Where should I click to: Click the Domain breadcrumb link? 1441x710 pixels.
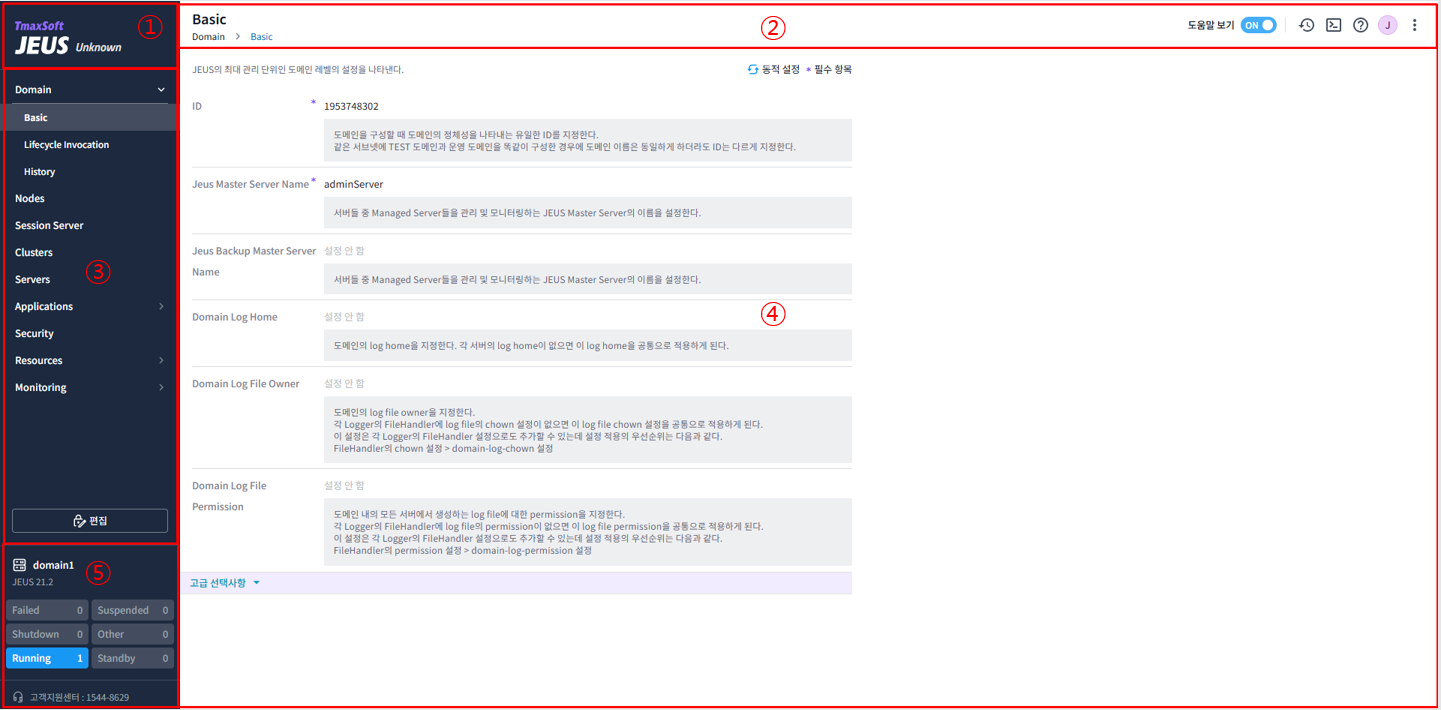point(208,37)
